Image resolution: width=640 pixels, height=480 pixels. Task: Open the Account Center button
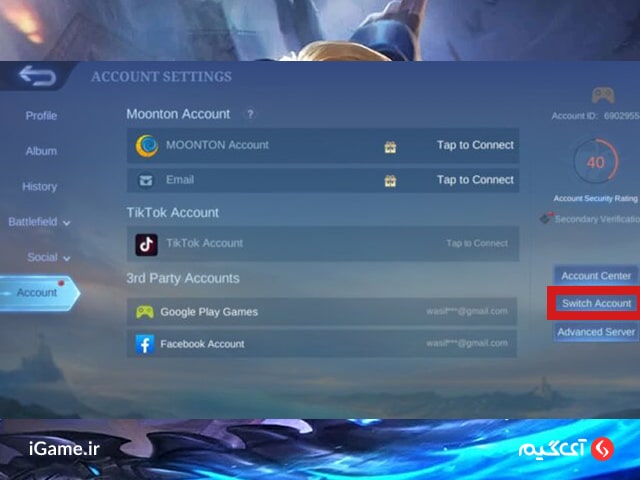point(596,276)
